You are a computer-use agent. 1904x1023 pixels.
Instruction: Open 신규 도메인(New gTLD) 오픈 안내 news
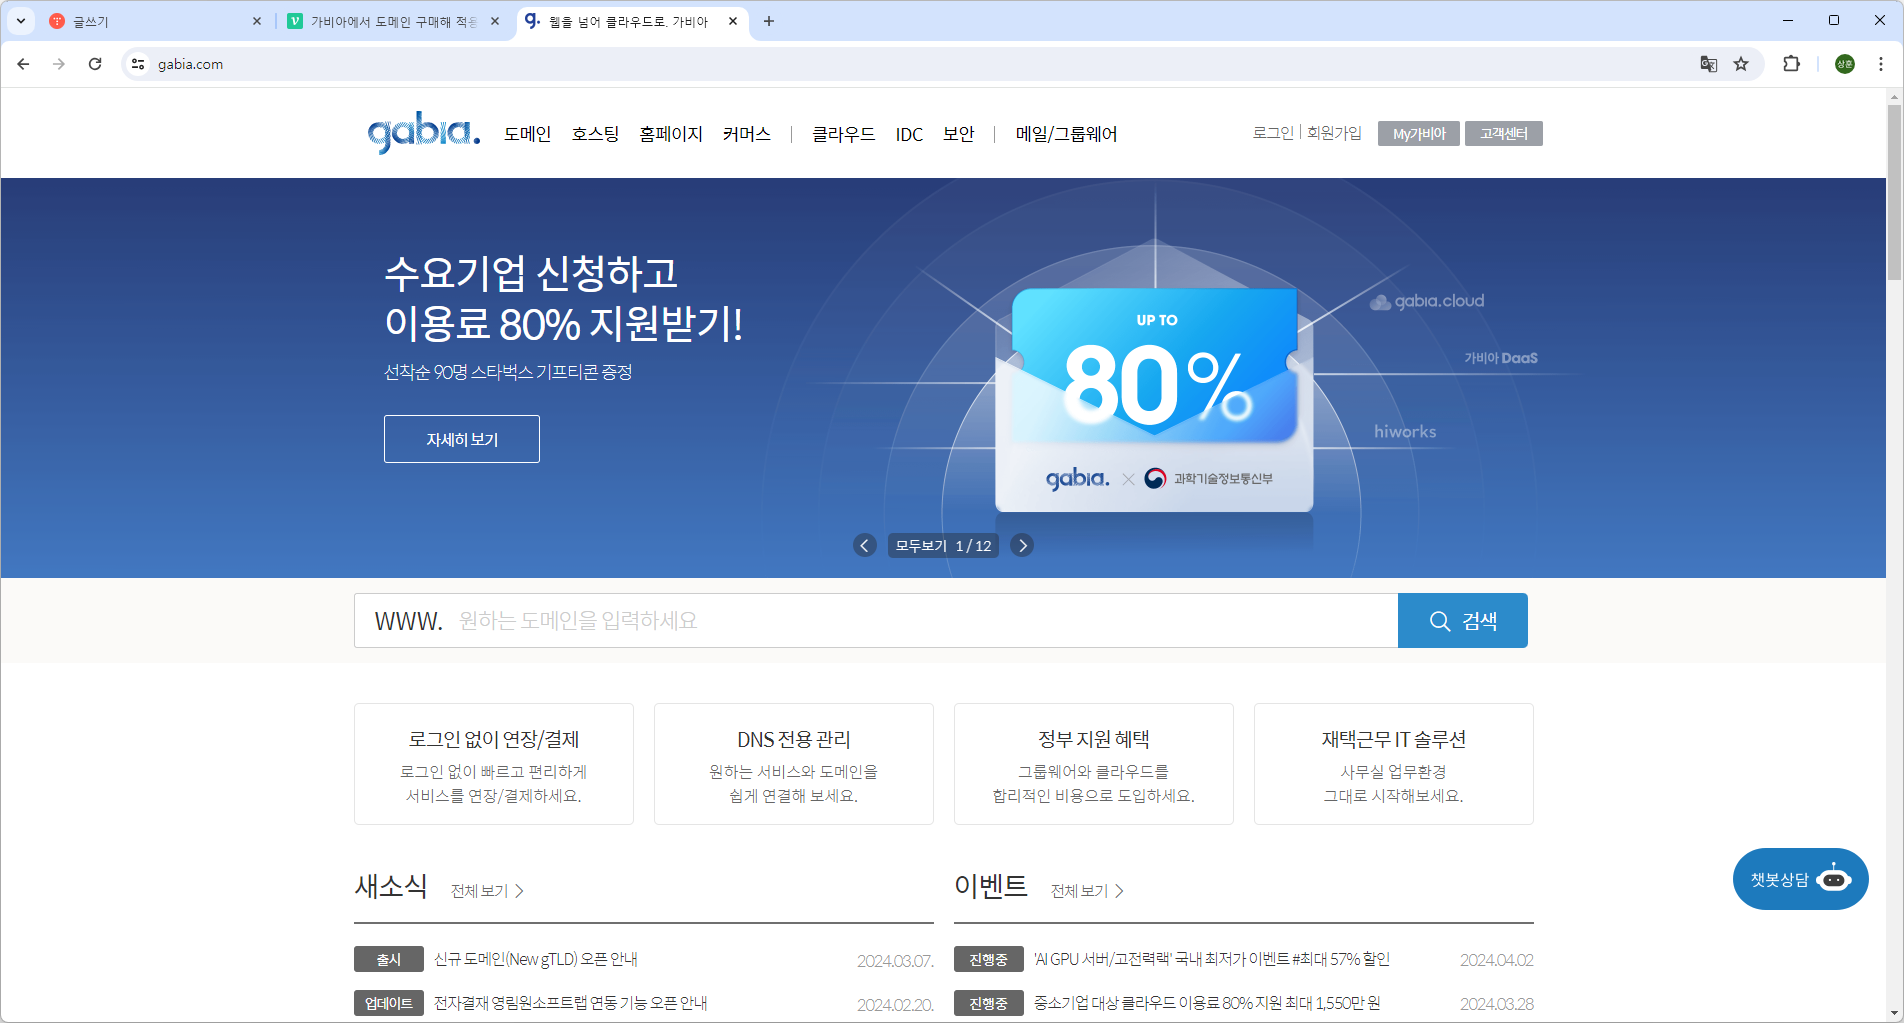coord(536,959)
